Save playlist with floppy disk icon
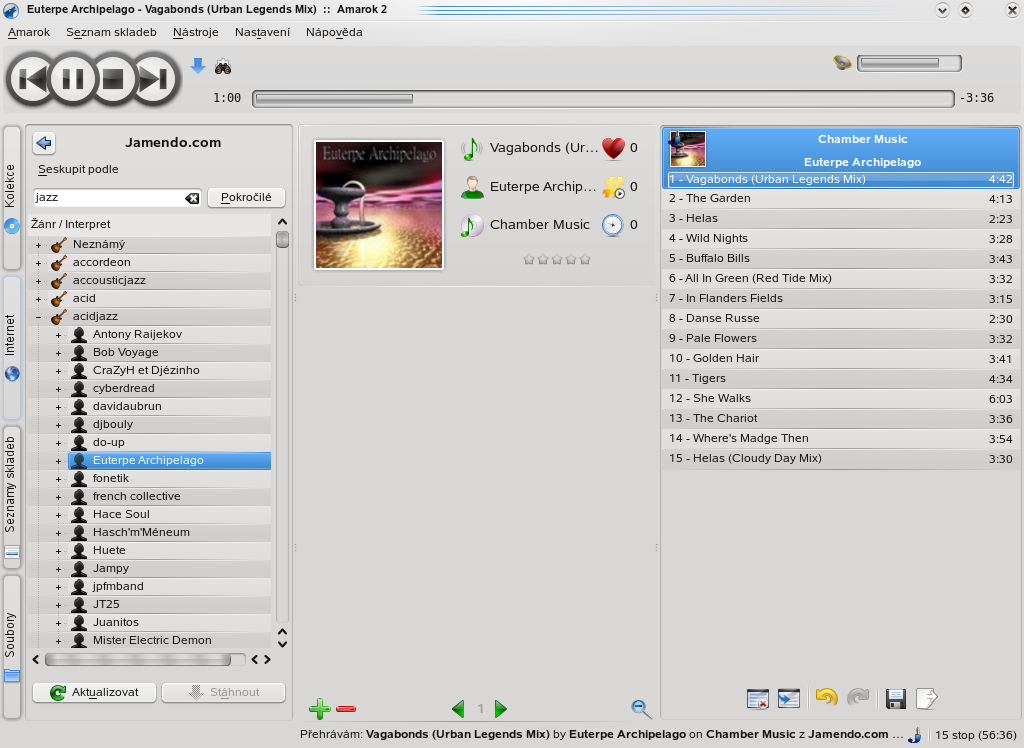This screenshot has width=1024, height=748. click(895, 699)
